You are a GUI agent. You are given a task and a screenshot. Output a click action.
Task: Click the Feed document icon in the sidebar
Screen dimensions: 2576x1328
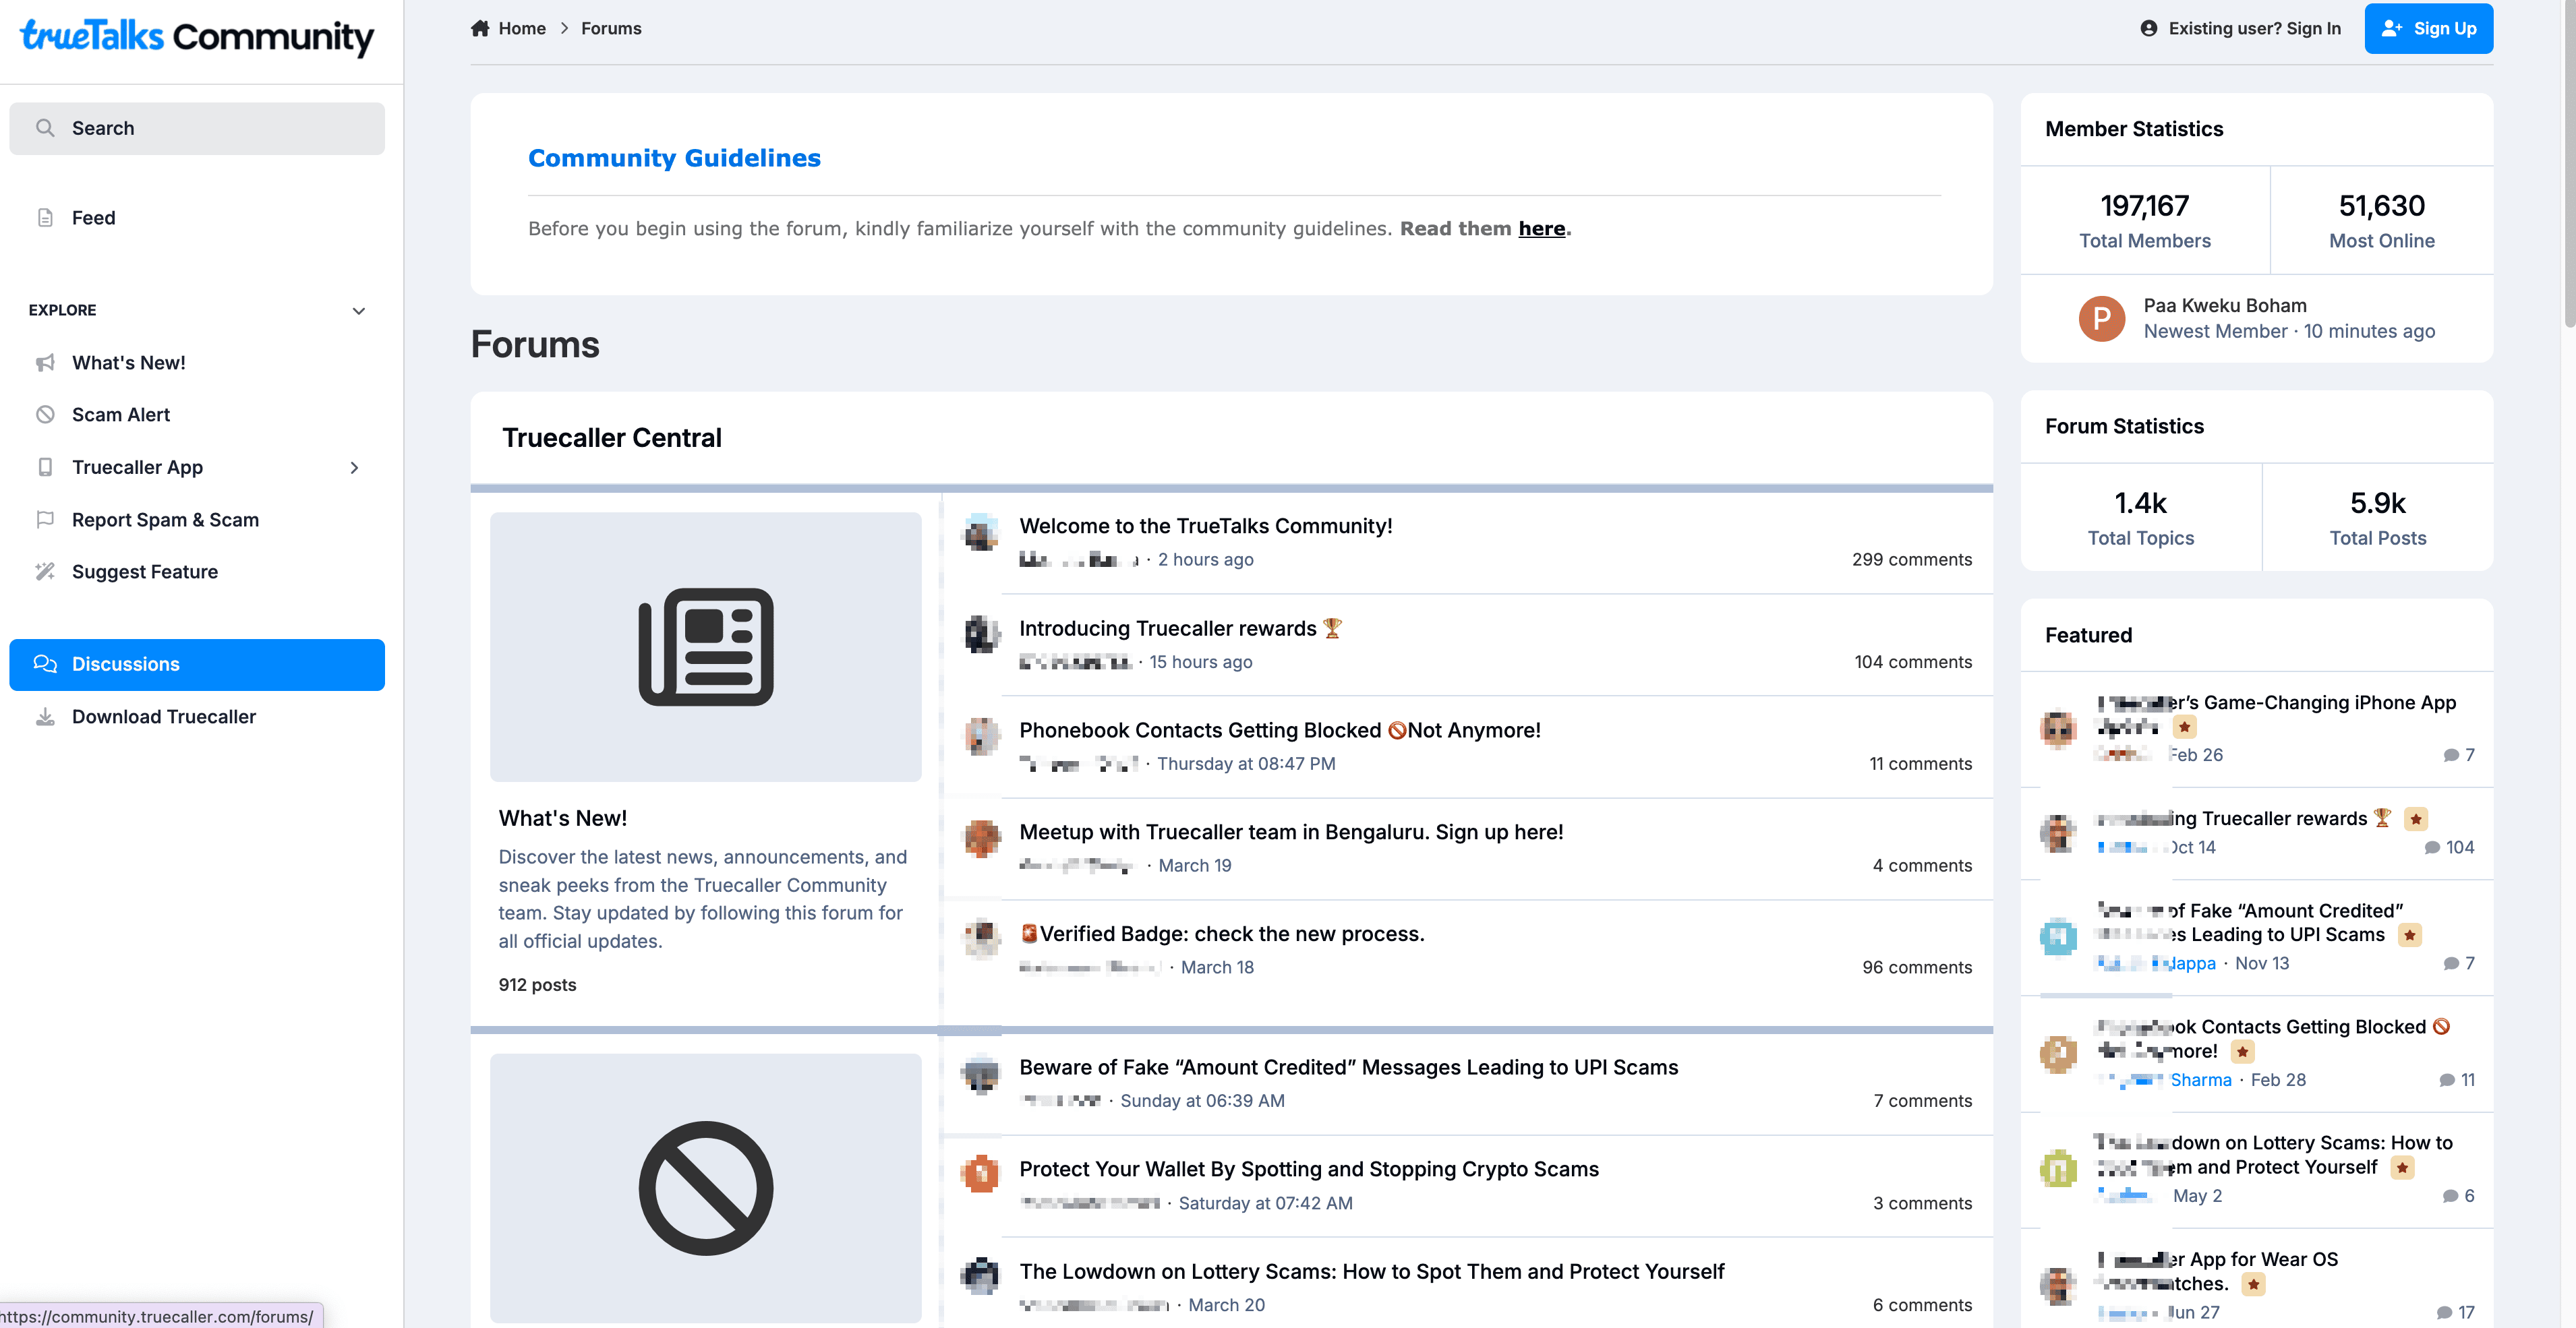[x=45, y=218]
